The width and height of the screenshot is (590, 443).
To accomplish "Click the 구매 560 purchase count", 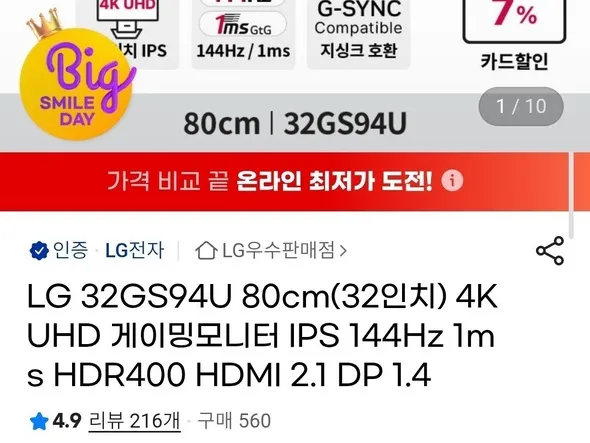I will (x=234, y=421).
